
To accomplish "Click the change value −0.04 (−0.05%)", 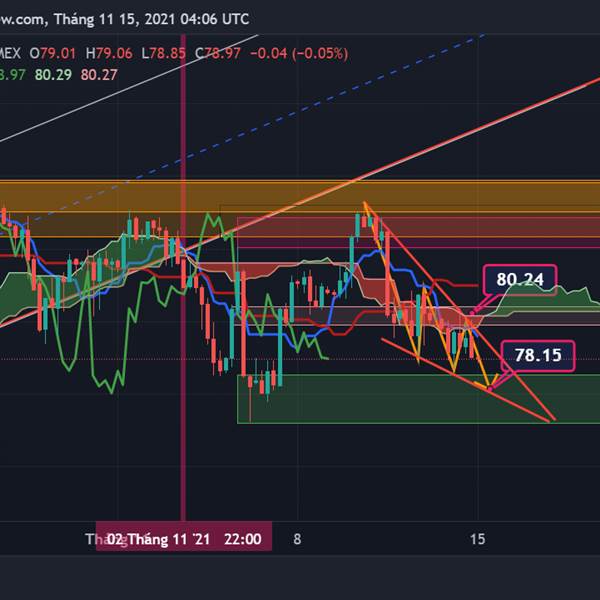I will coord(299,53).
